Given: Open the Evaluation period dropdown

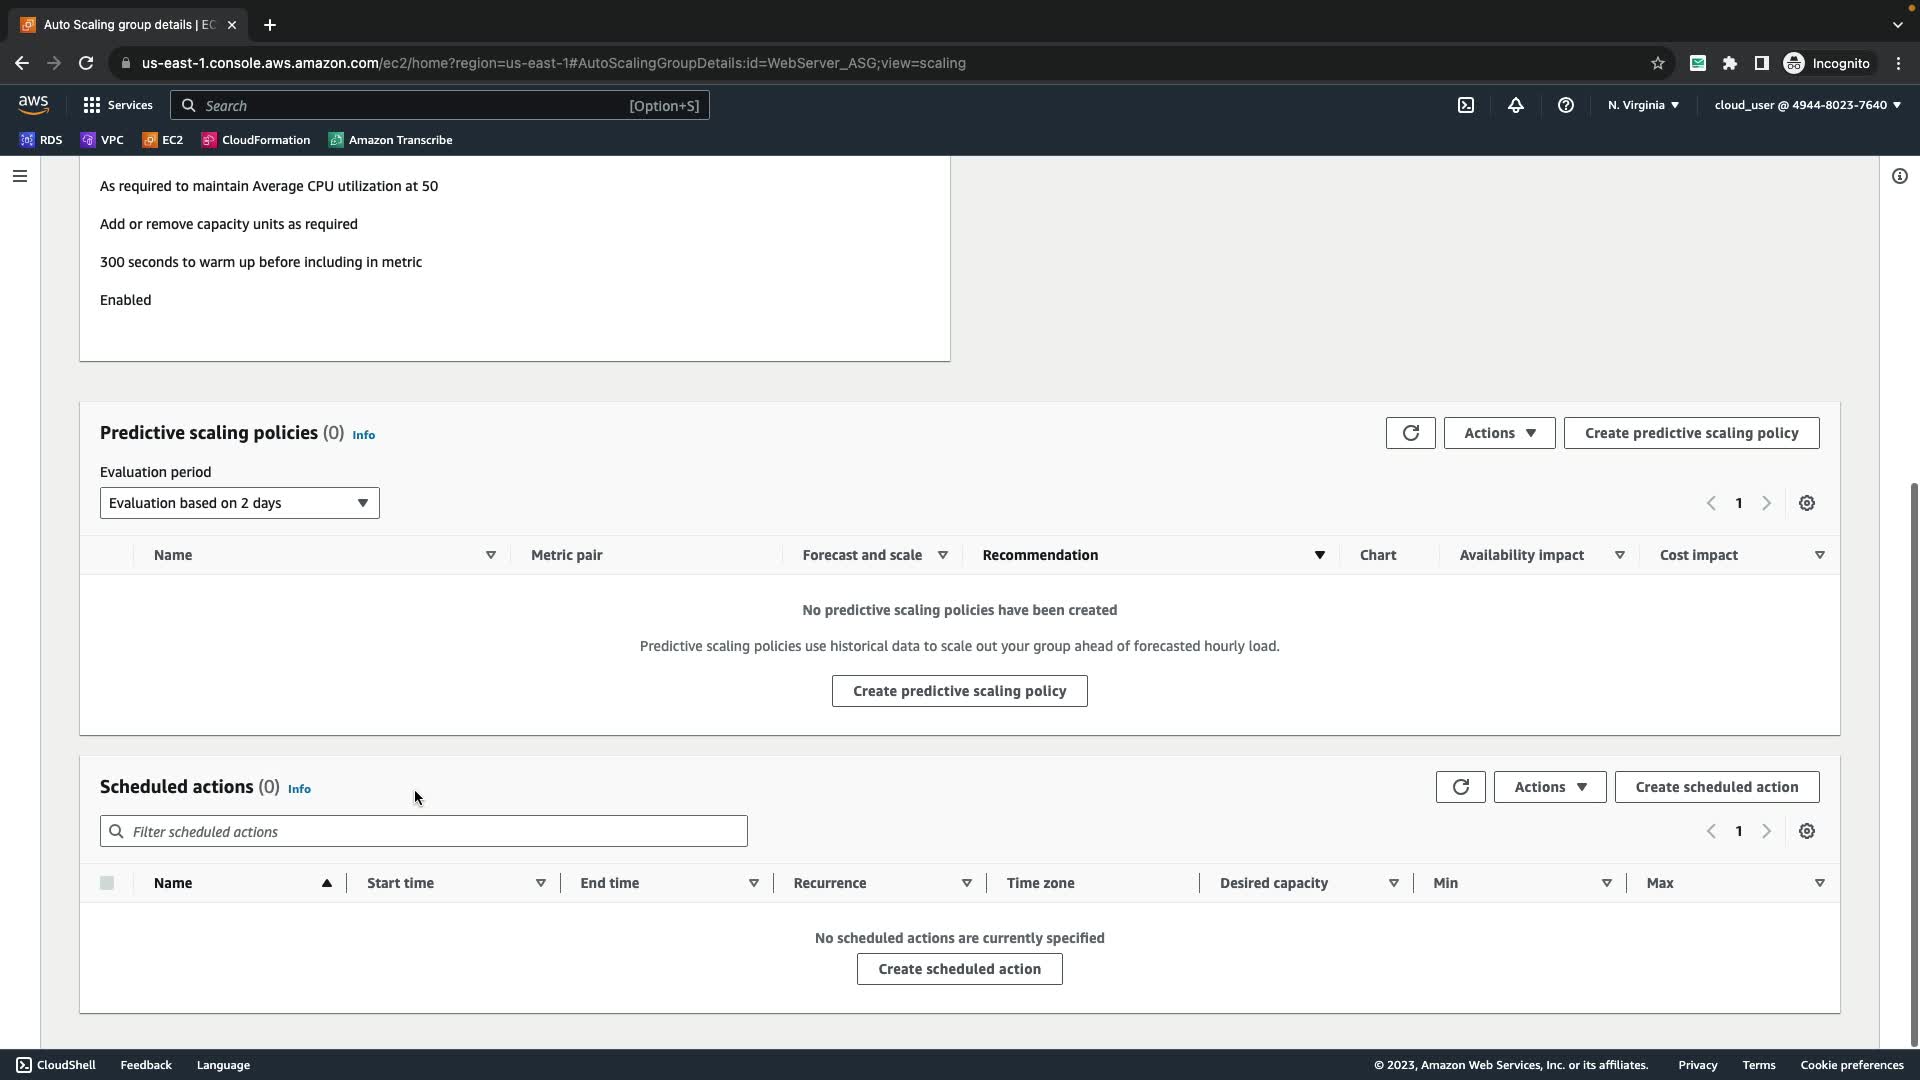Looking at the screenshot, I should (x=239, y=503).
